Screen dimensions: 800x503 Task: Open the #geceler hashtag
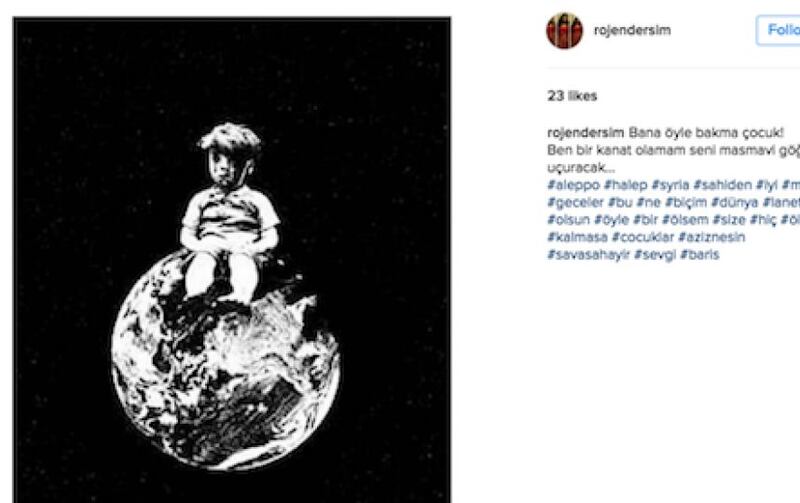(x=576, y=202)
